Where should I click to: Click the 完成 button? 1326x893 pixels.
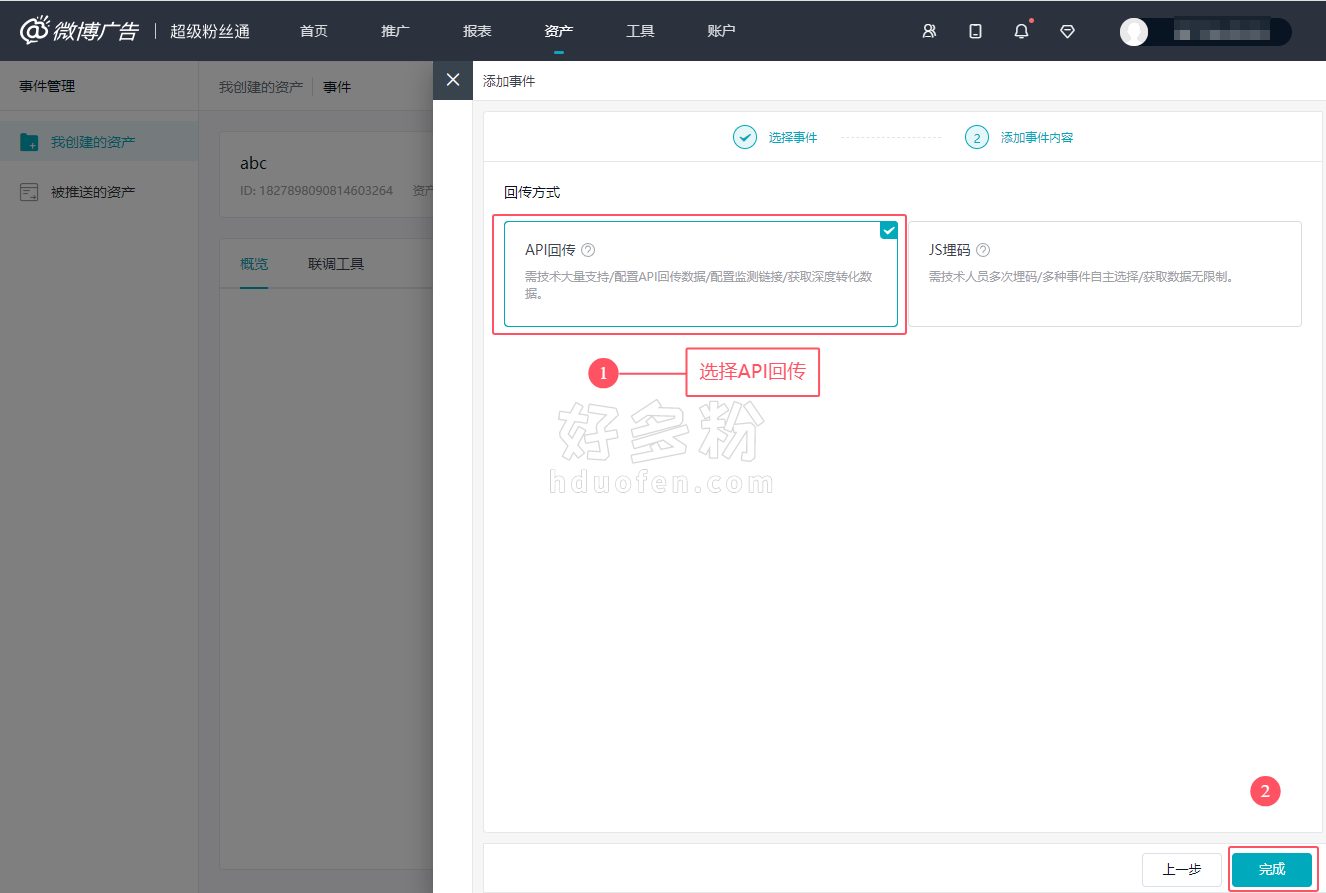1272,870
